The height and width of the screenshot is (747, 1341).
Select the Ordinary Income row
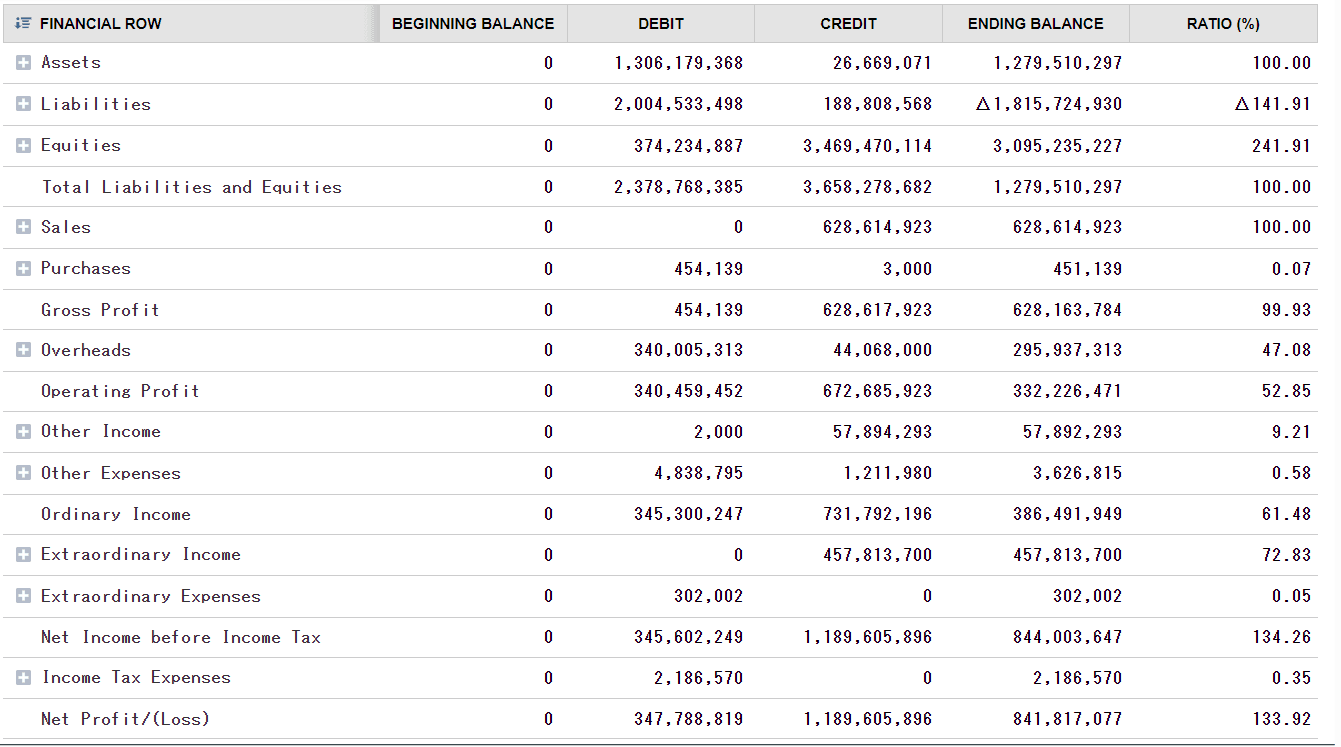114,513
